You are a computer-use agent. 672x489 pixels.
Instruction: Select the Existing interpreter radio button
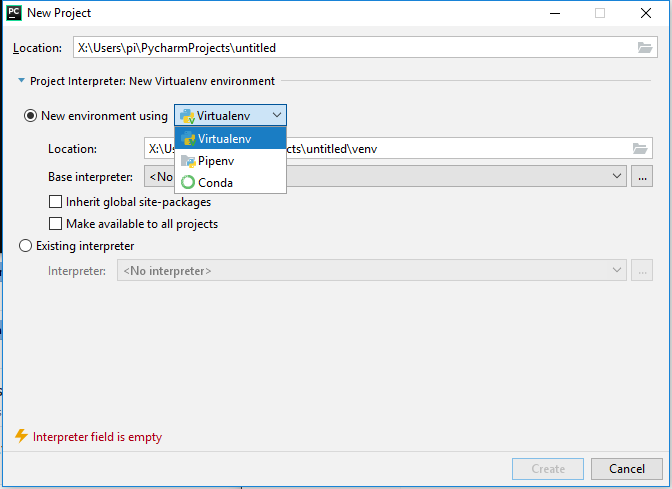pos(26,246)
